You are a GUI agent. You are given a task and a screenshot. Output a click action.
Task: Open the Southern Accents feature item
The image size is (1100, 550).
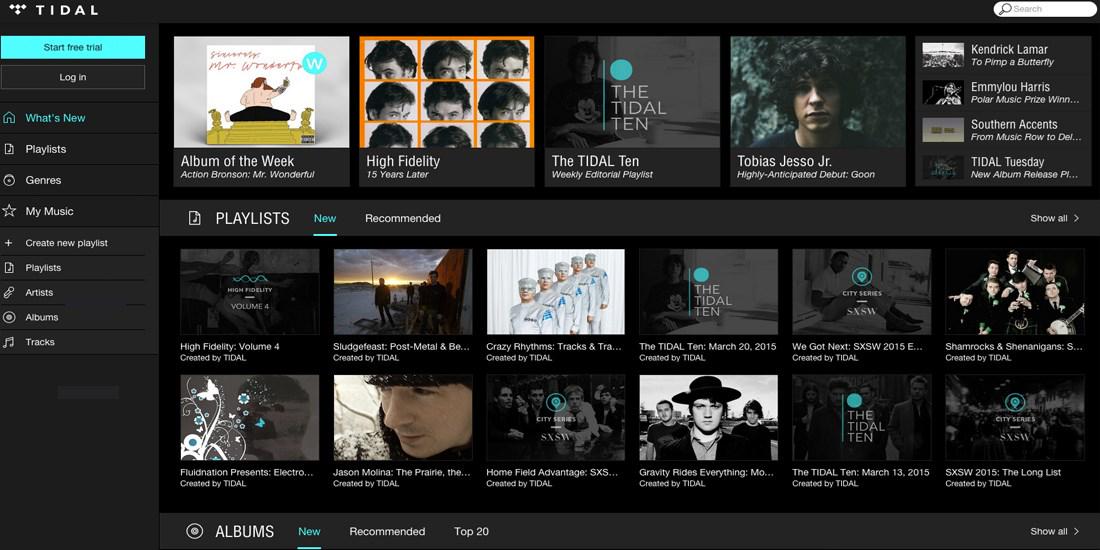[1003, 130]
